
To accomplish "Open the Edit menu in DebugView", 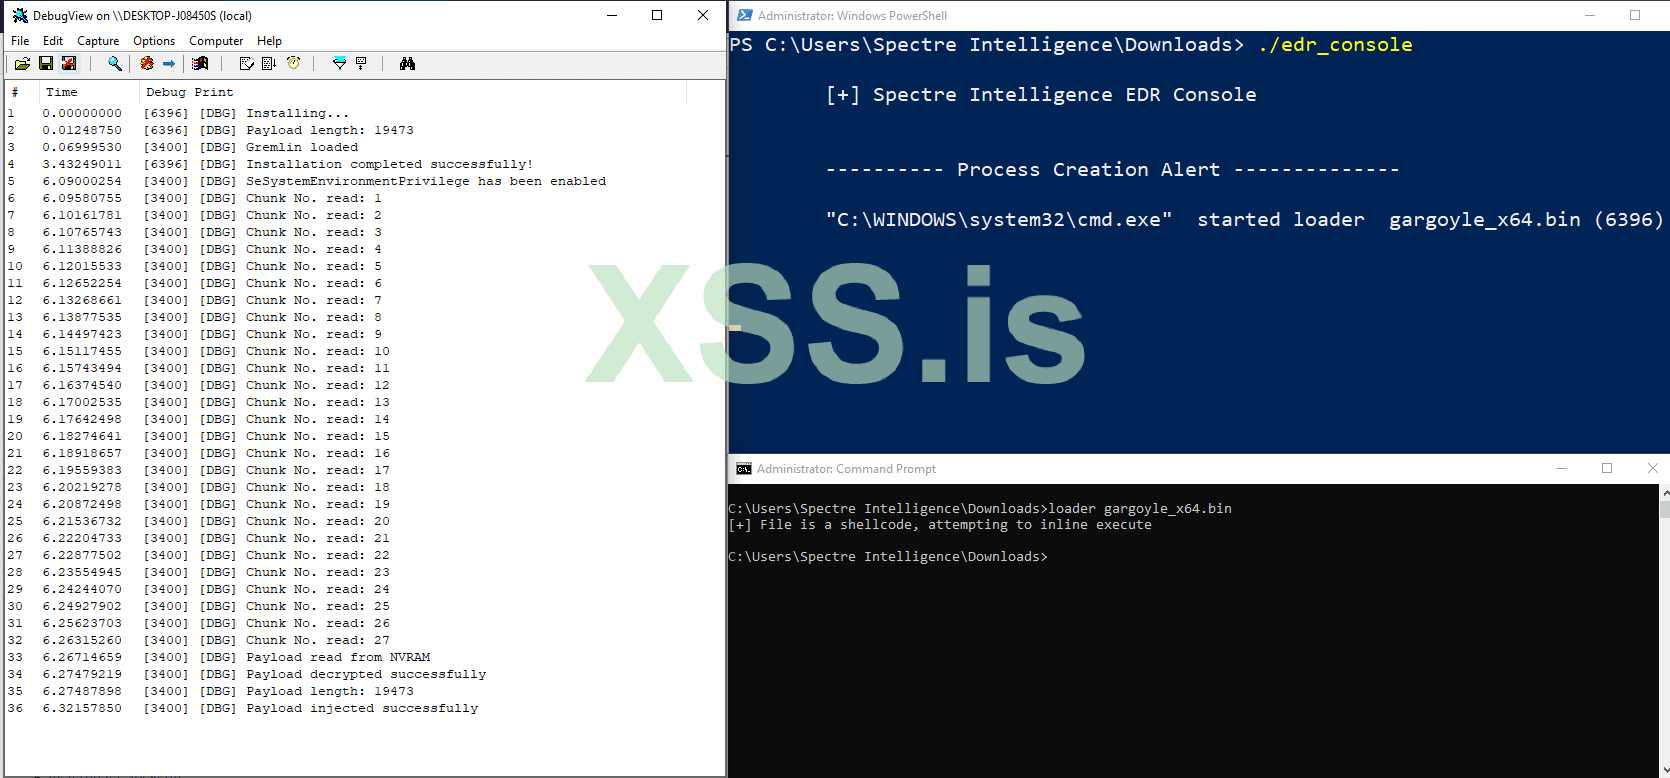I will point(53,41).
